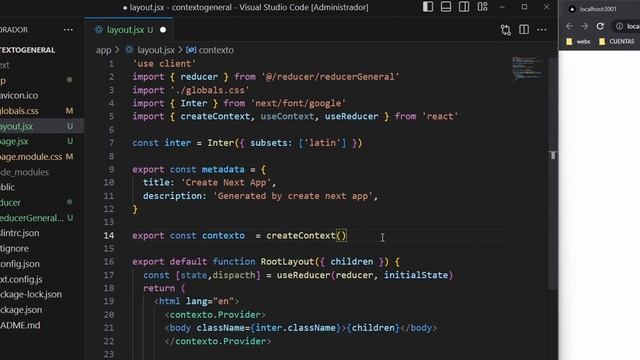The height and width of the screenshot is (360, 640).
Task: Collapse the reducer folder
Action: pyautogui.click(x=11, y=203)
